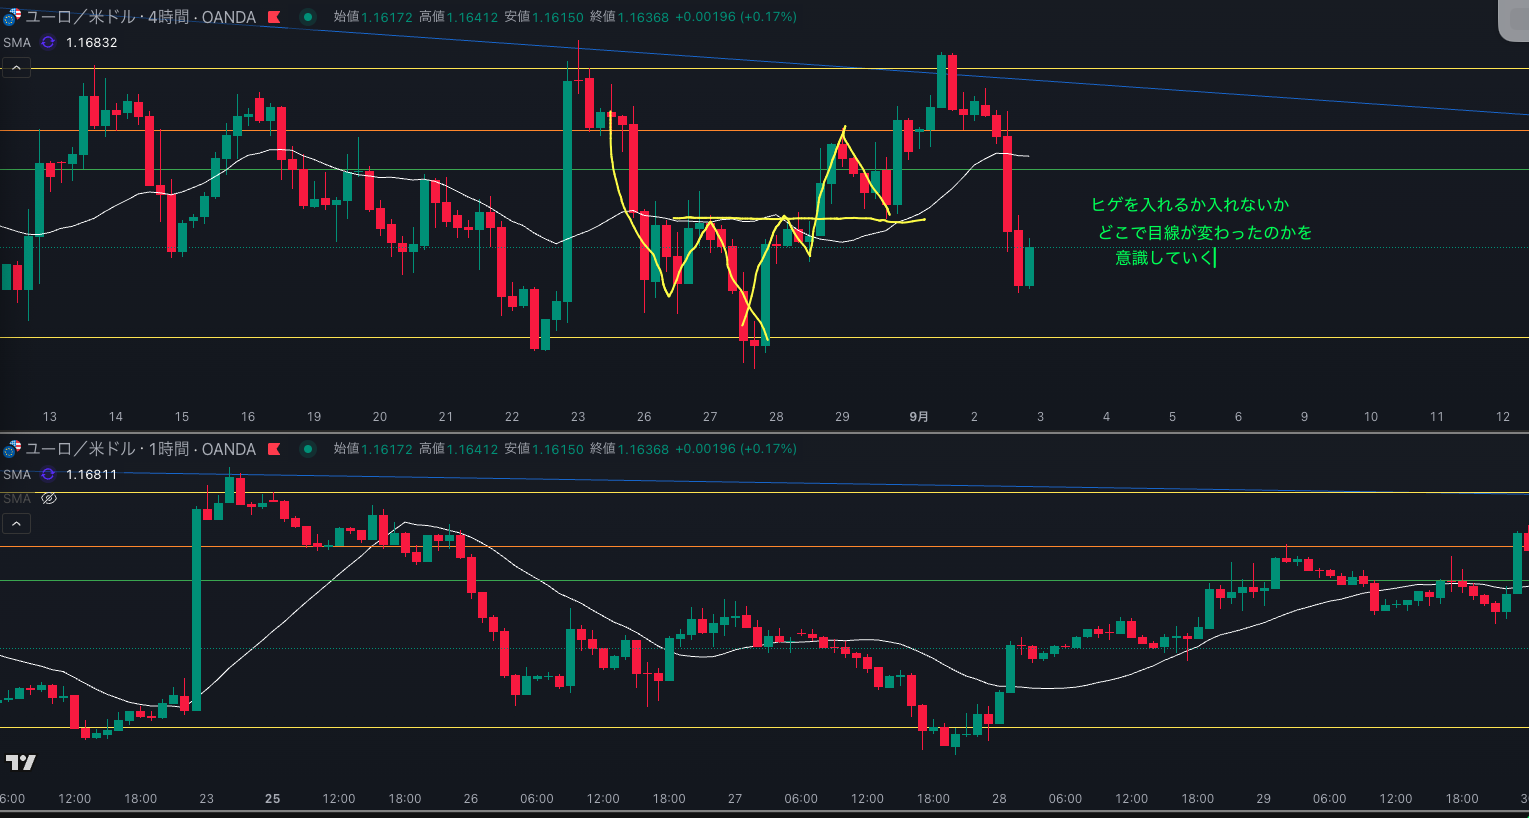Click the red flag icon on 4時間 chart

(x=274, y=17)
